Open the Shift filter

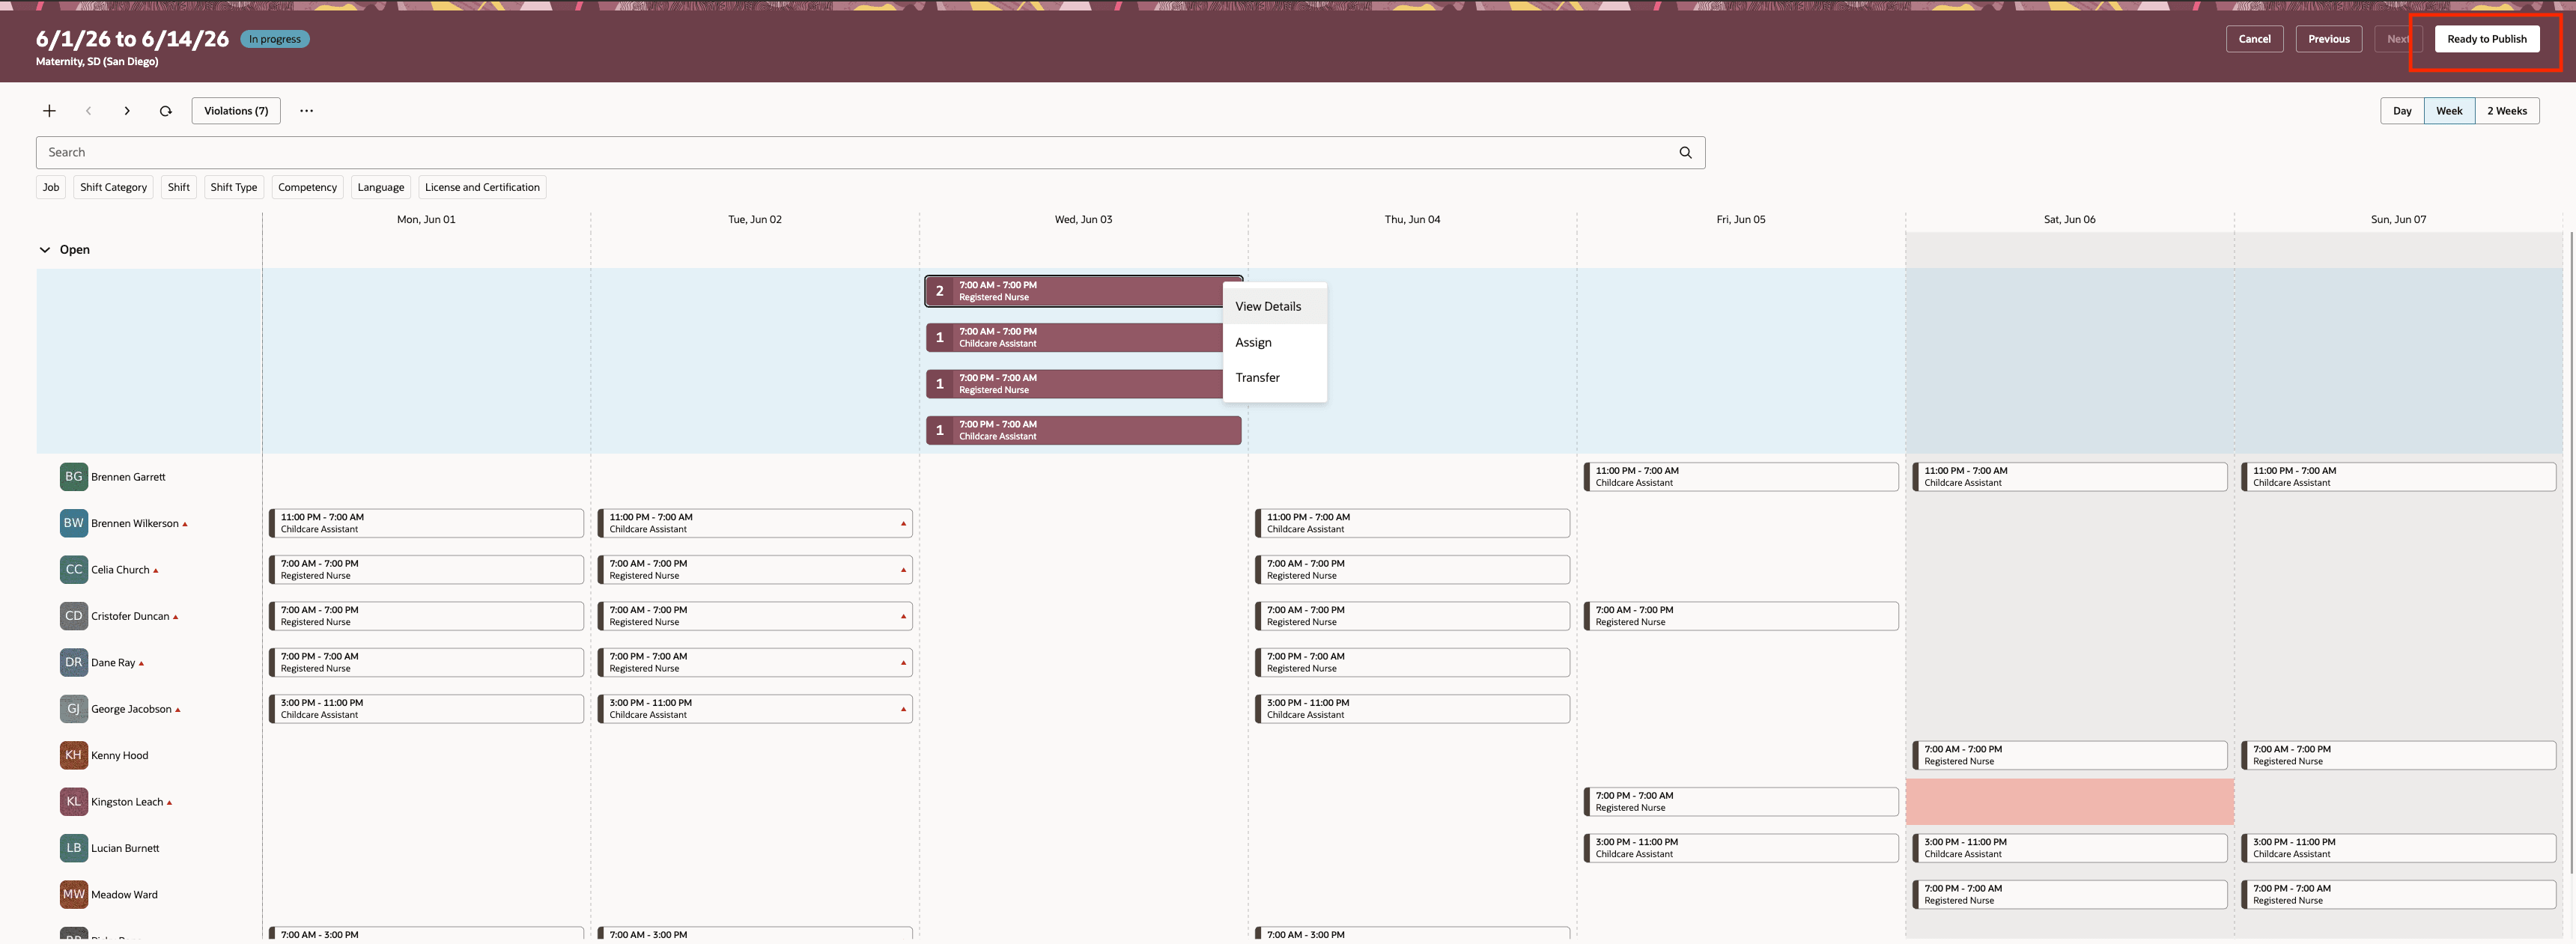179,187
